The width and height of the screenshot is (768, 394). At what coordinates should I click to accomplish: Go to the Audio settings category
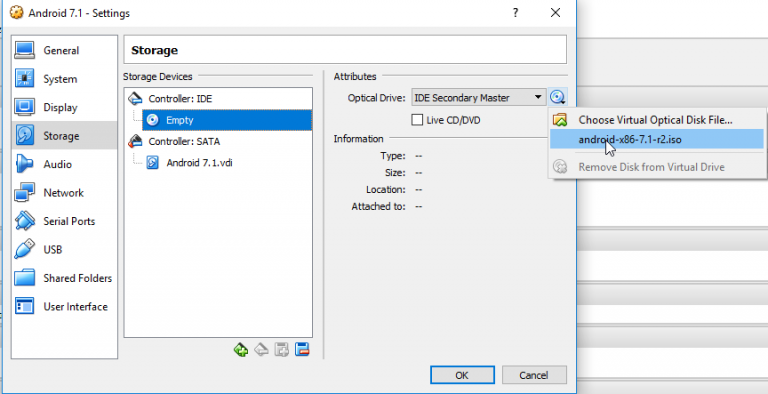pyautogui.click(x=64, y=164)
